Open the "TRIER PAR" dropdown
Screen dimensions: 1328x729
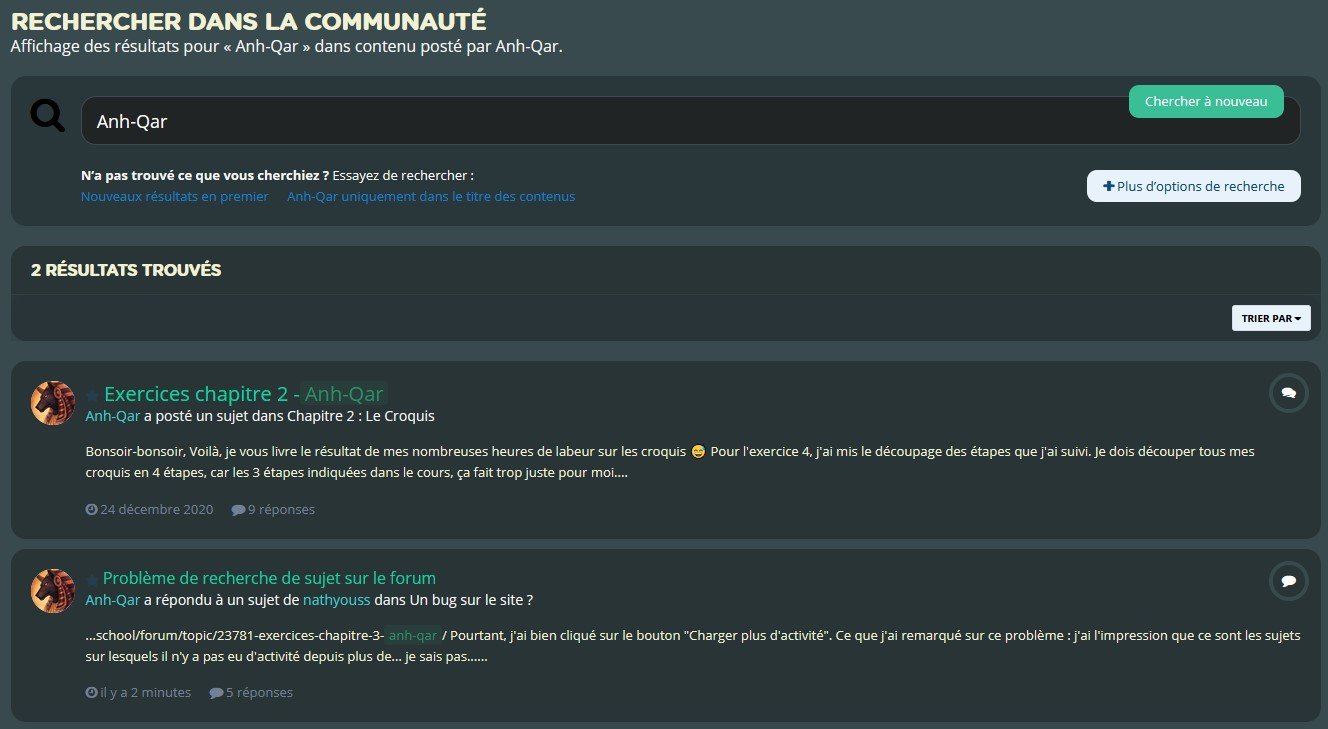1270,317
